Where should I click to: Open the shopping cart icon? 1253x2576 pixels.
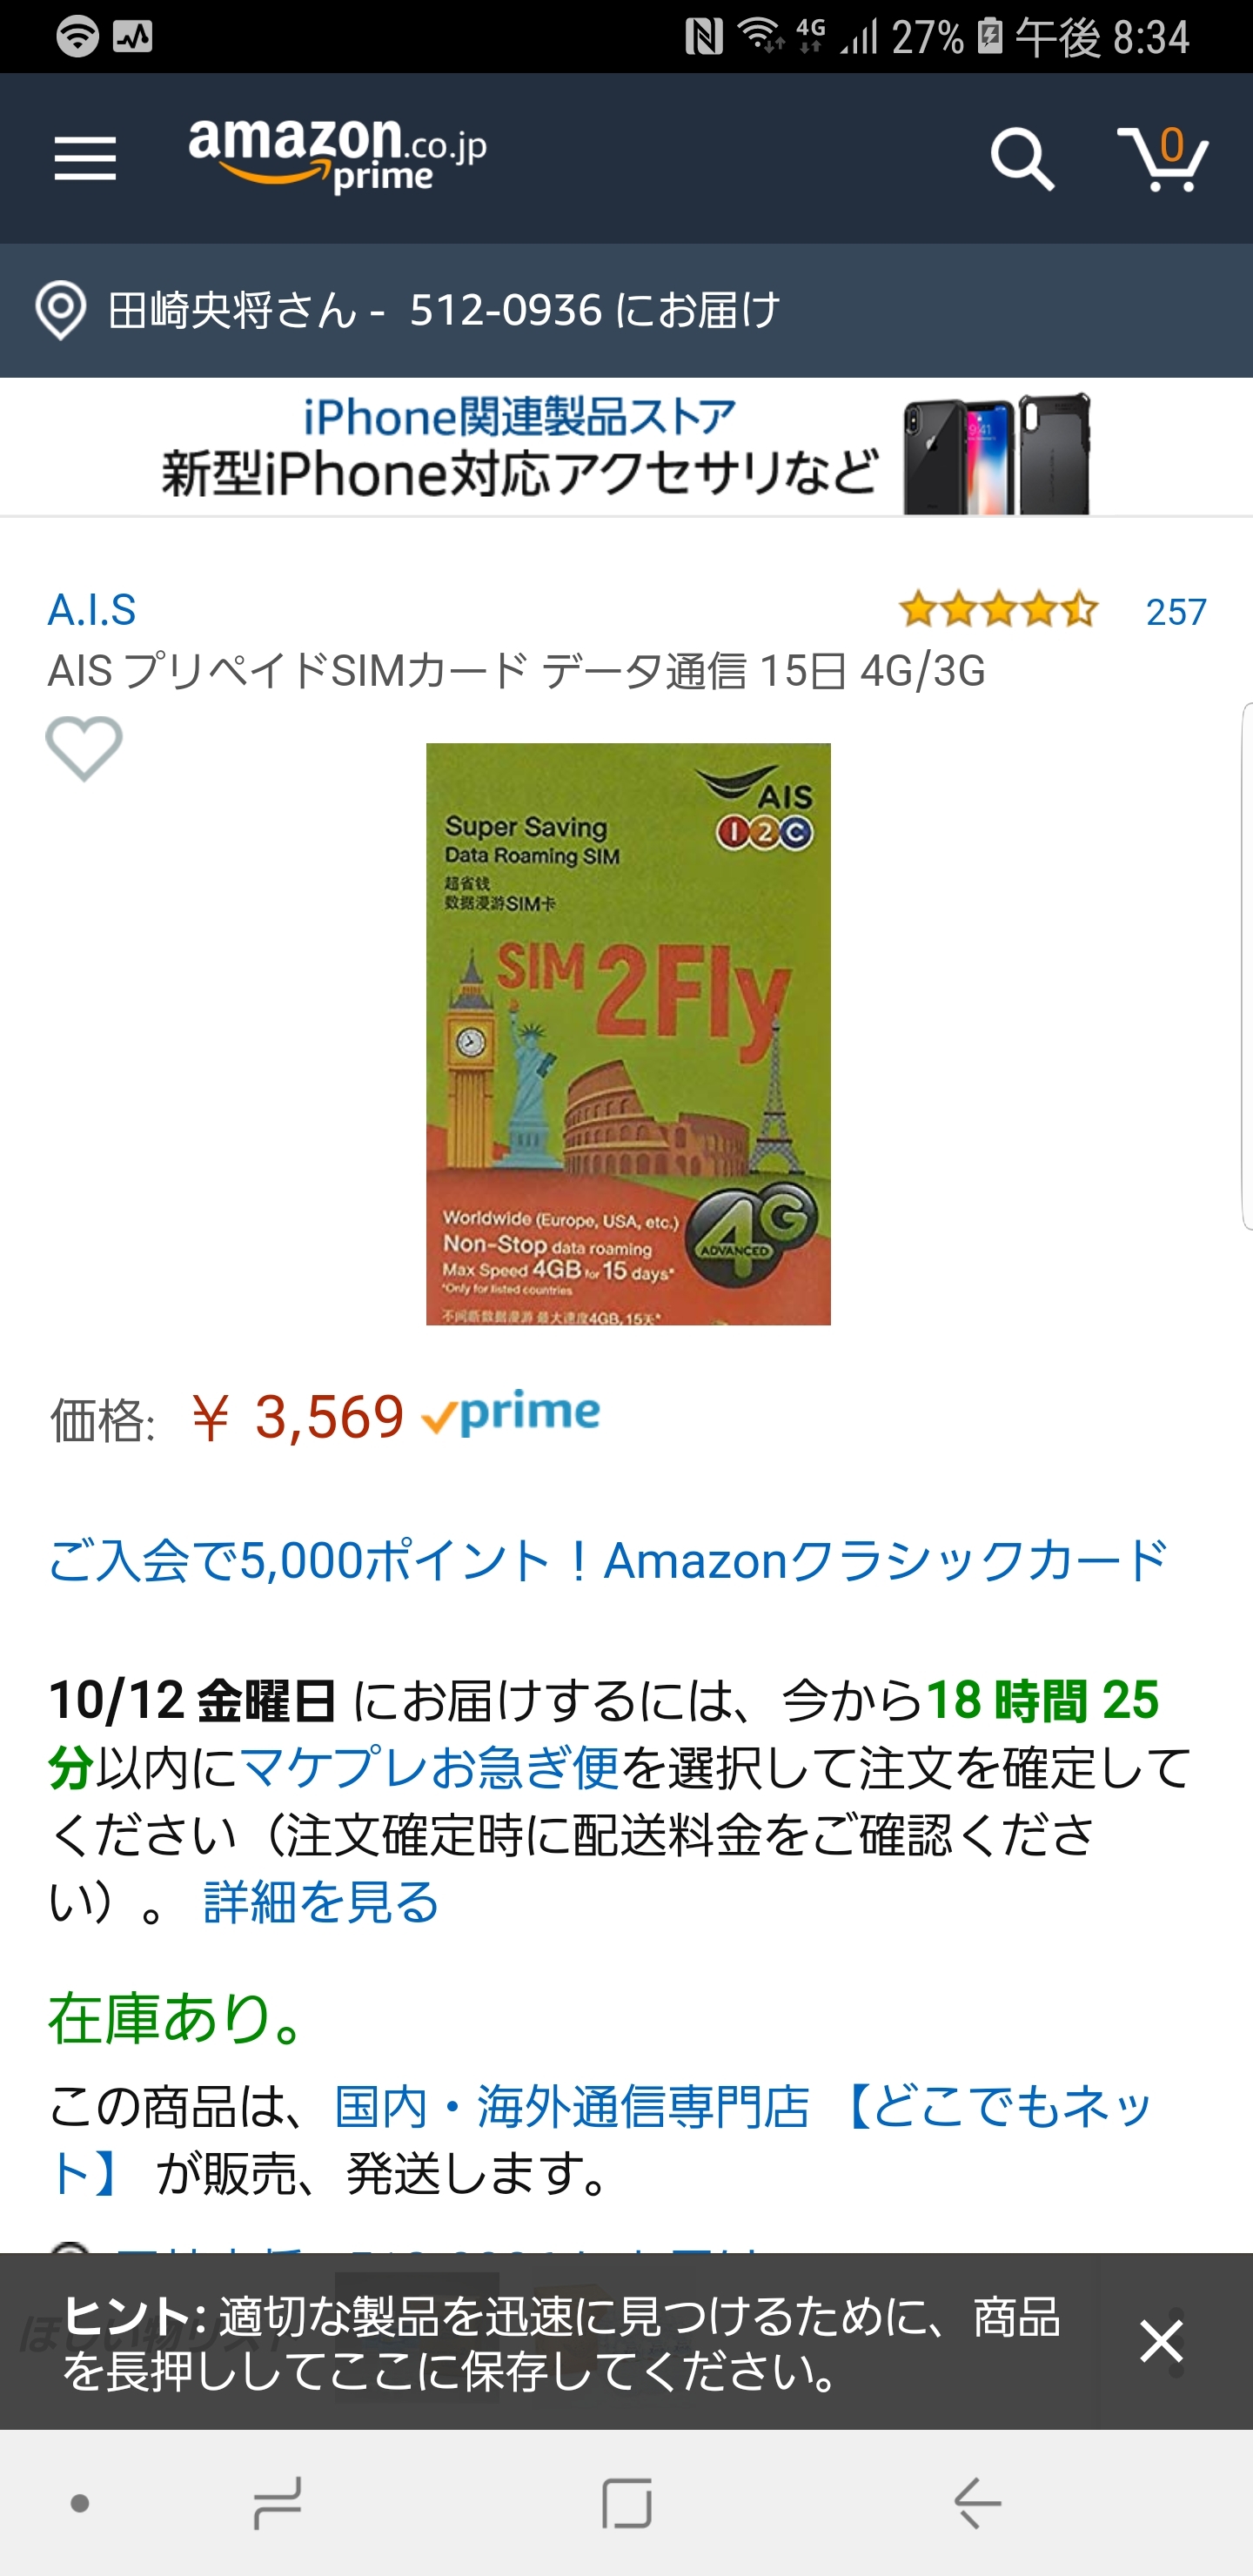[x=1163, y=158]
